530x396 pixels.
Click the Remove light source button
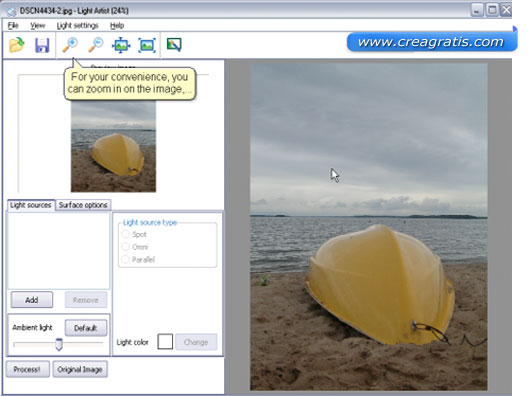click(86, 300)
